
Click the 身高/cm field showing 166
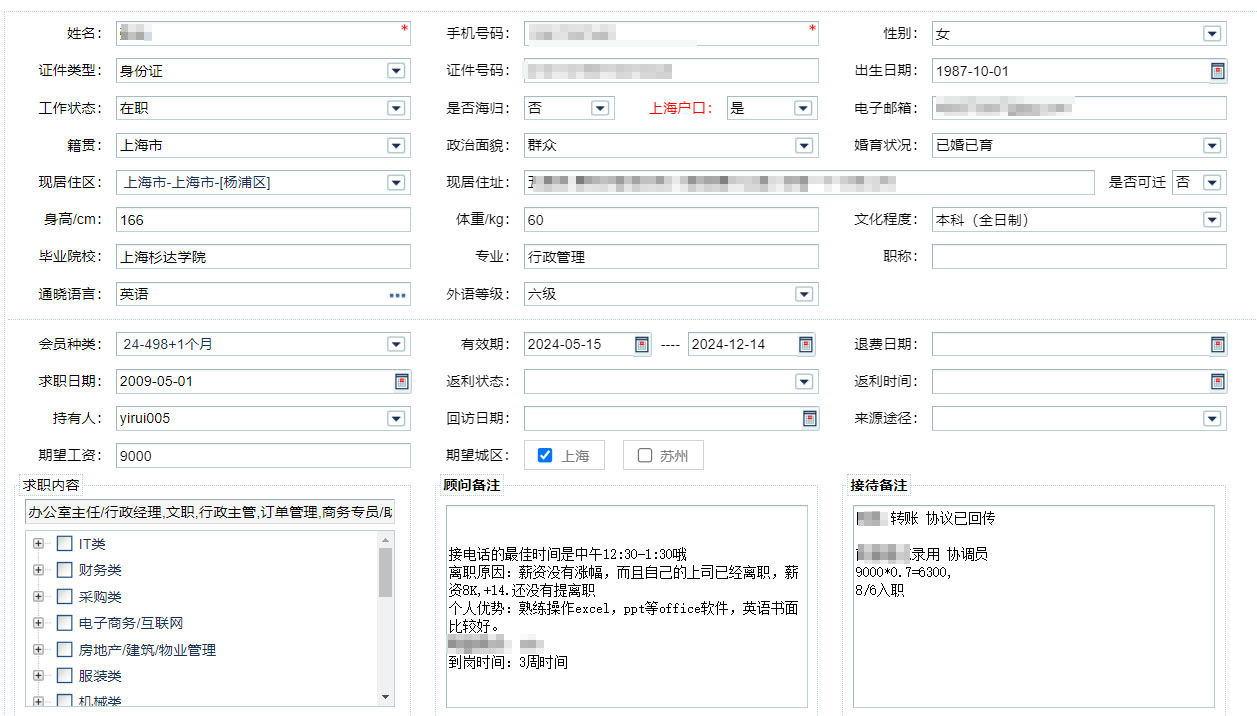pos(263,220)
